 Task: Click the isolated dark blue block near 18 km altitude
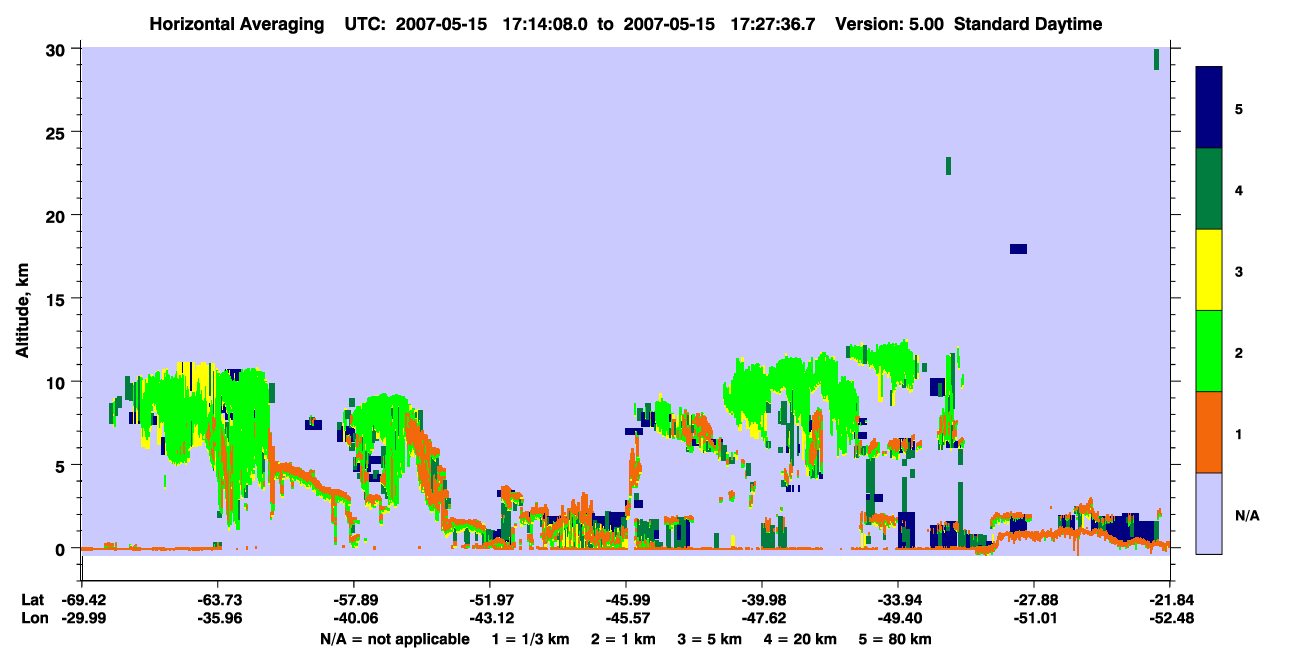coord(1018,248)
